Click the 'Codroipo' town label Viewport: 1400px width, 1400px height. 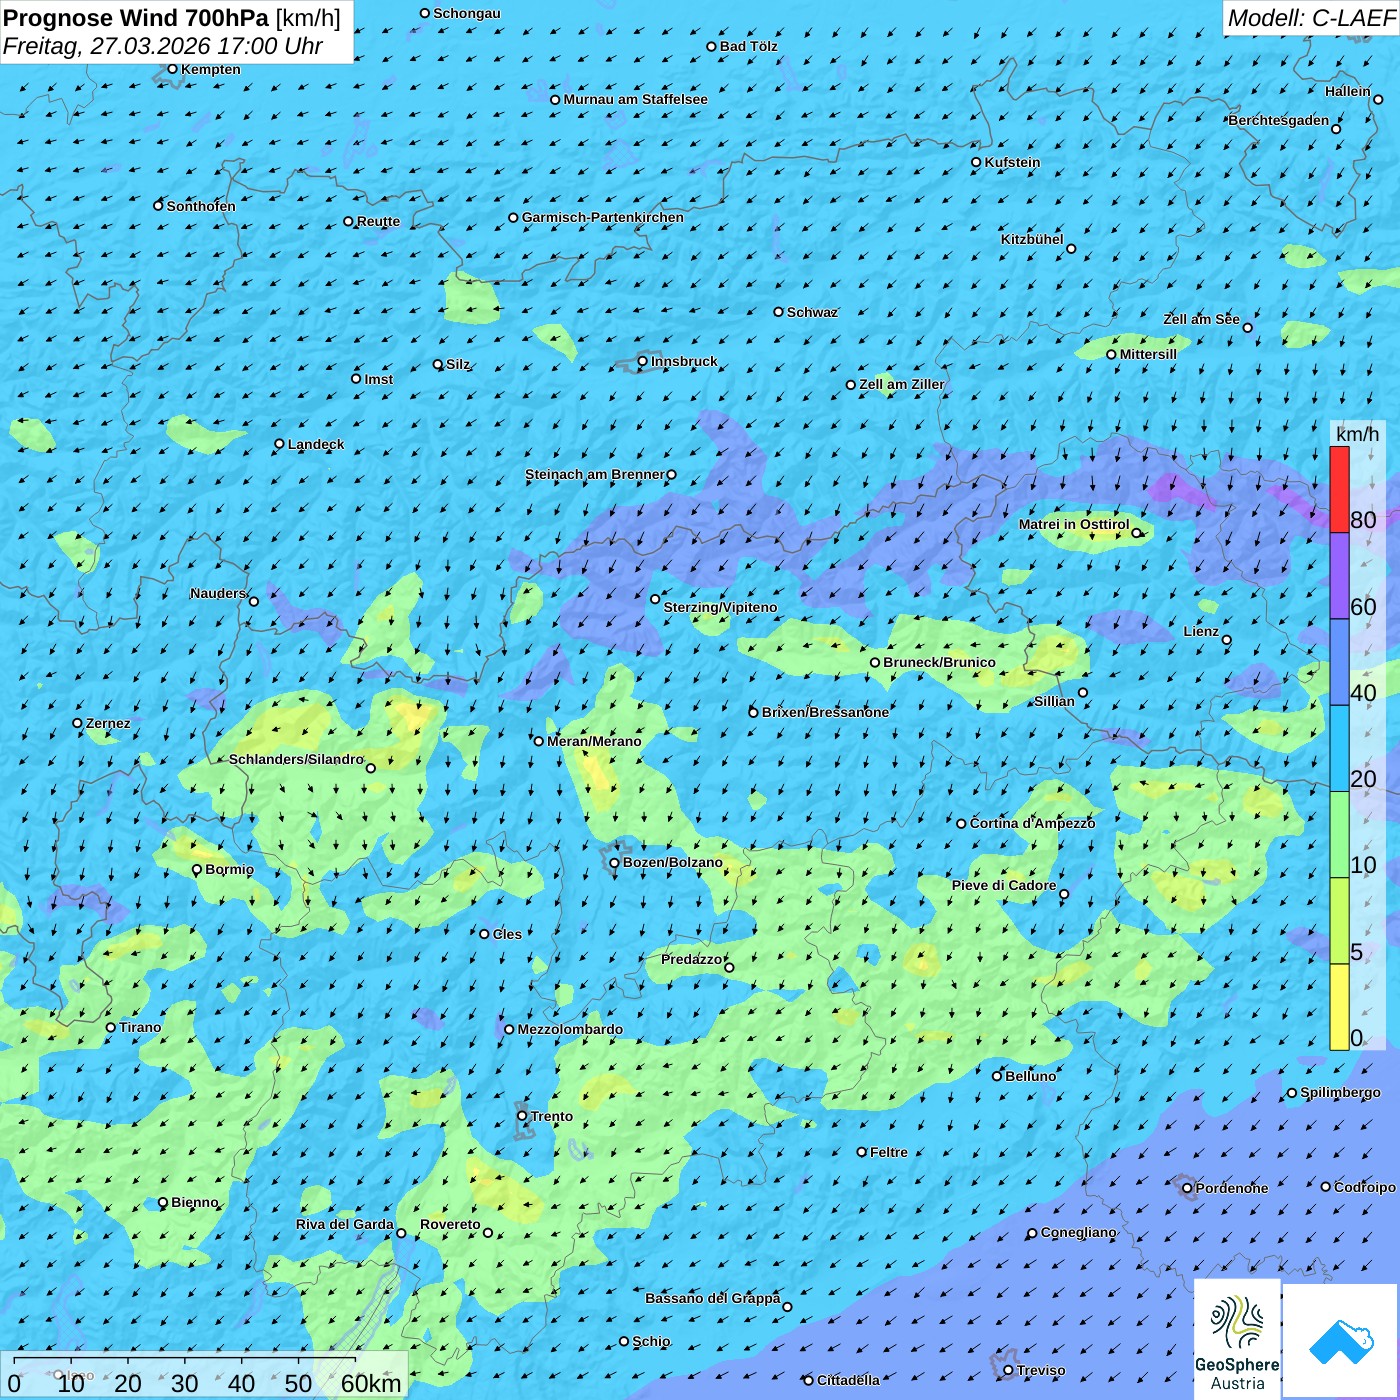[x=1364, y=1187]
